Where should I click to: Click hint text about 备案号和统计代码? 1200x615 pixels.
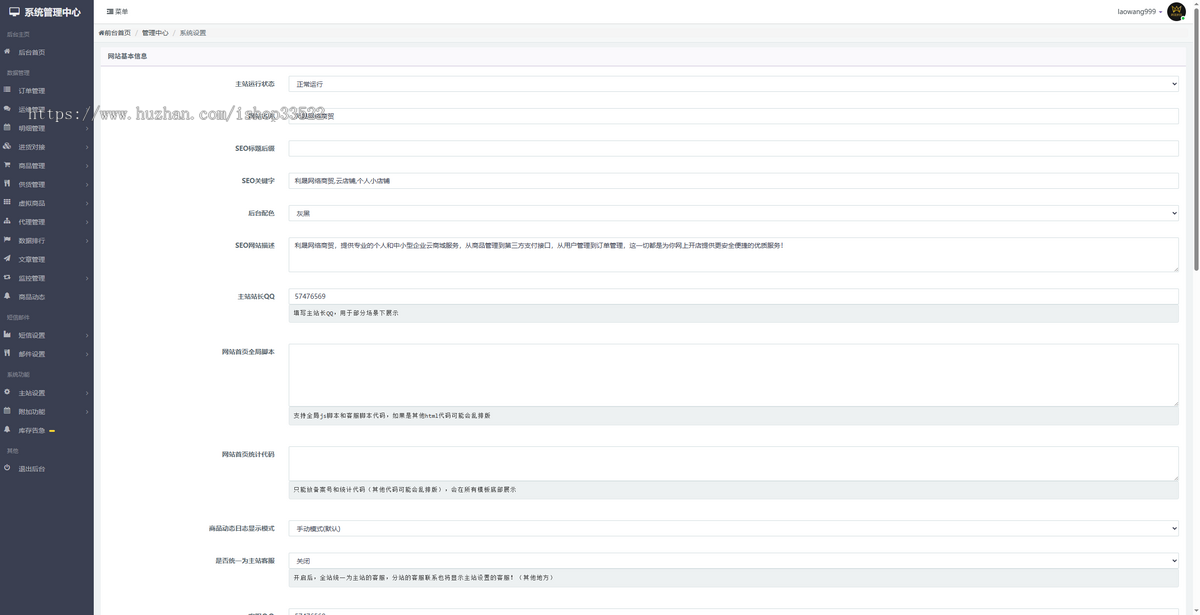(405, 490)
